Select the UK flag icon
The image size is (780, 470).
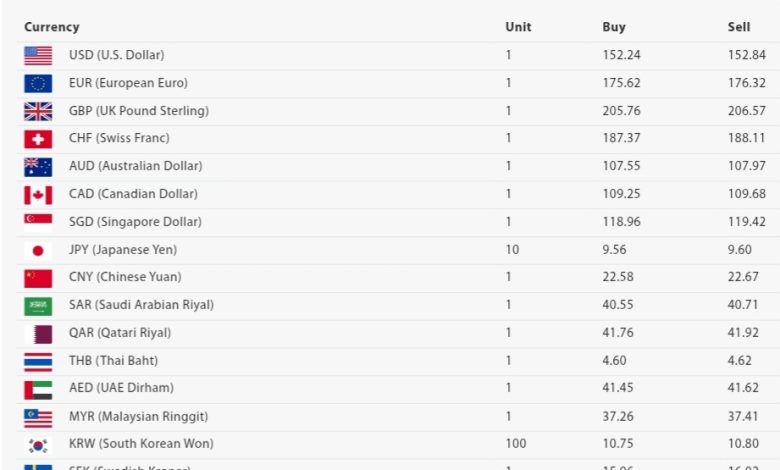[38, 111]
